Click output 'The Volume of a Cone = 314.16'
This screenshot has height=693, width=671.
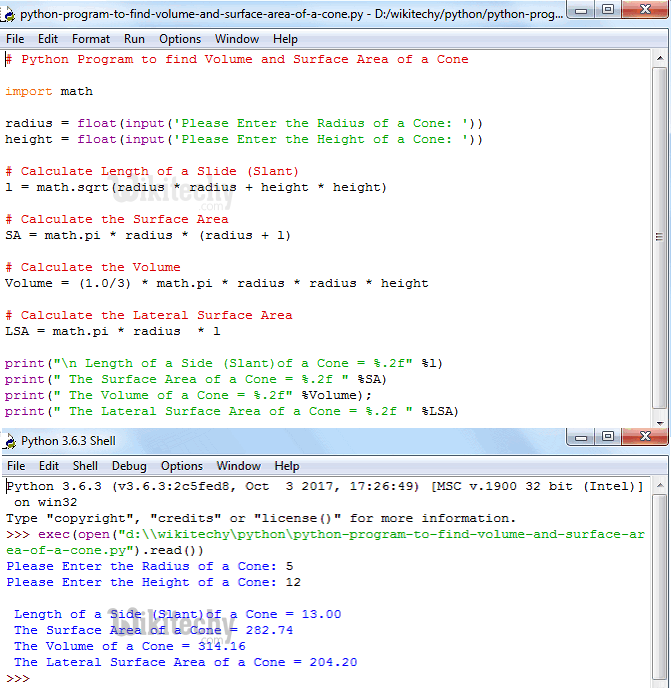tap(130, 646)
